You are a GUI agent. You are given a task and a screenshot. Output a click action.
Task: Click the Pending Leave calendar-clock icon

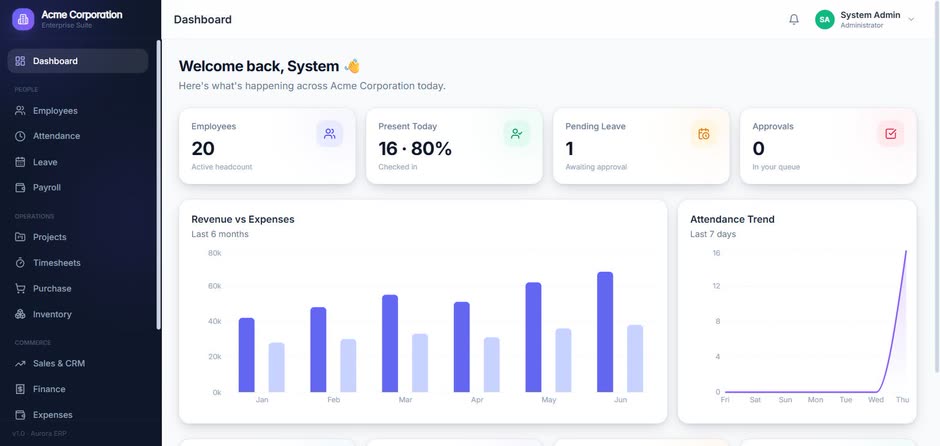[x=704, y=134]
